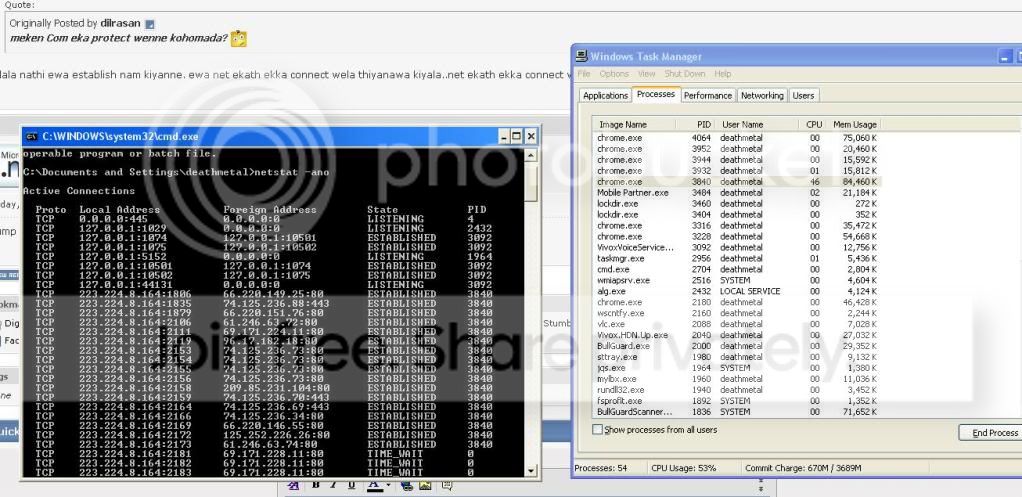This screenshot has width=1022, height=497.
Task: Sort by CPU column header
Action: coord(811,124)
